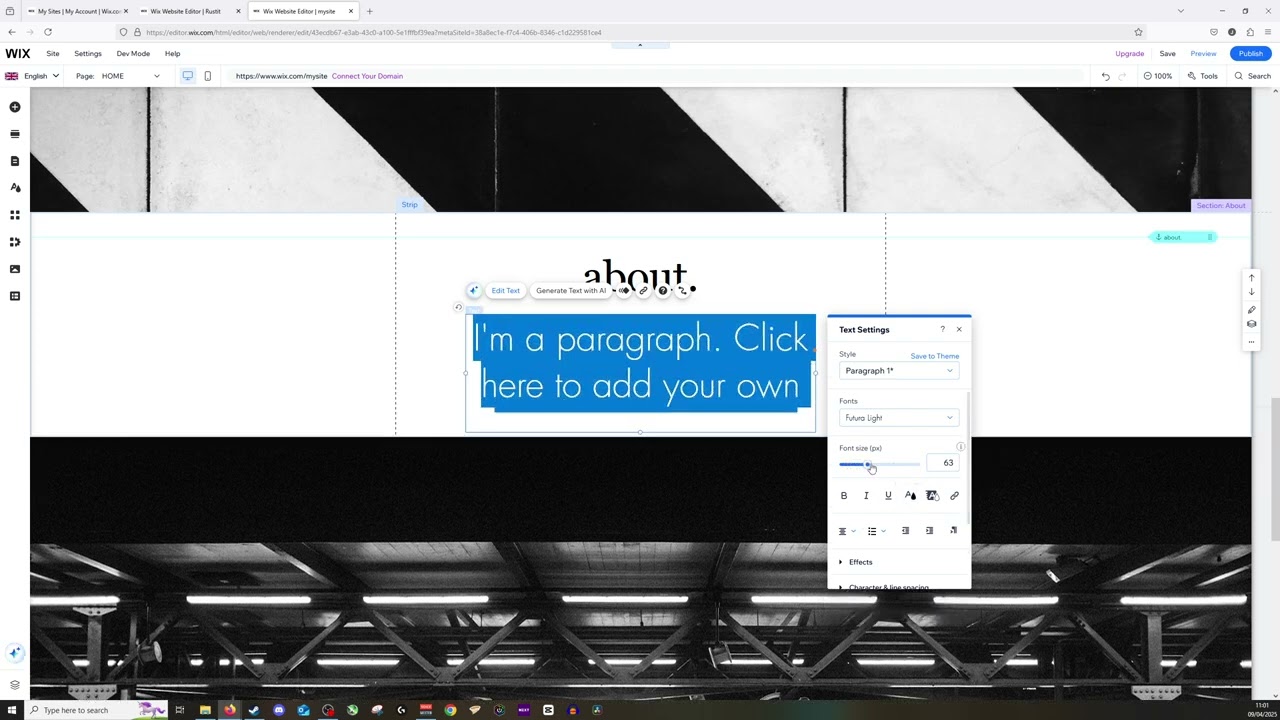Open the Settings menu
This screenshot has width=1280, height=720.
(x=88, y=54)
